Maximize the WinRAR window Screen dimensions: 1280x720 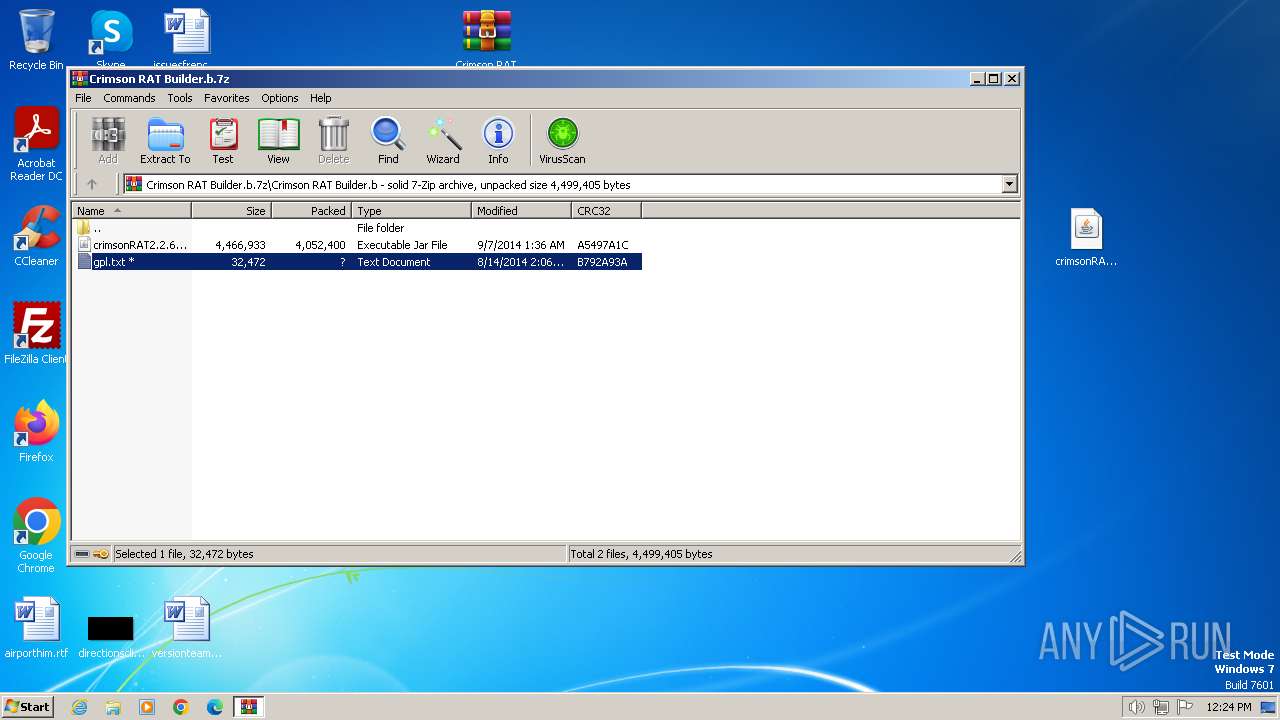[x=993, y=78]
